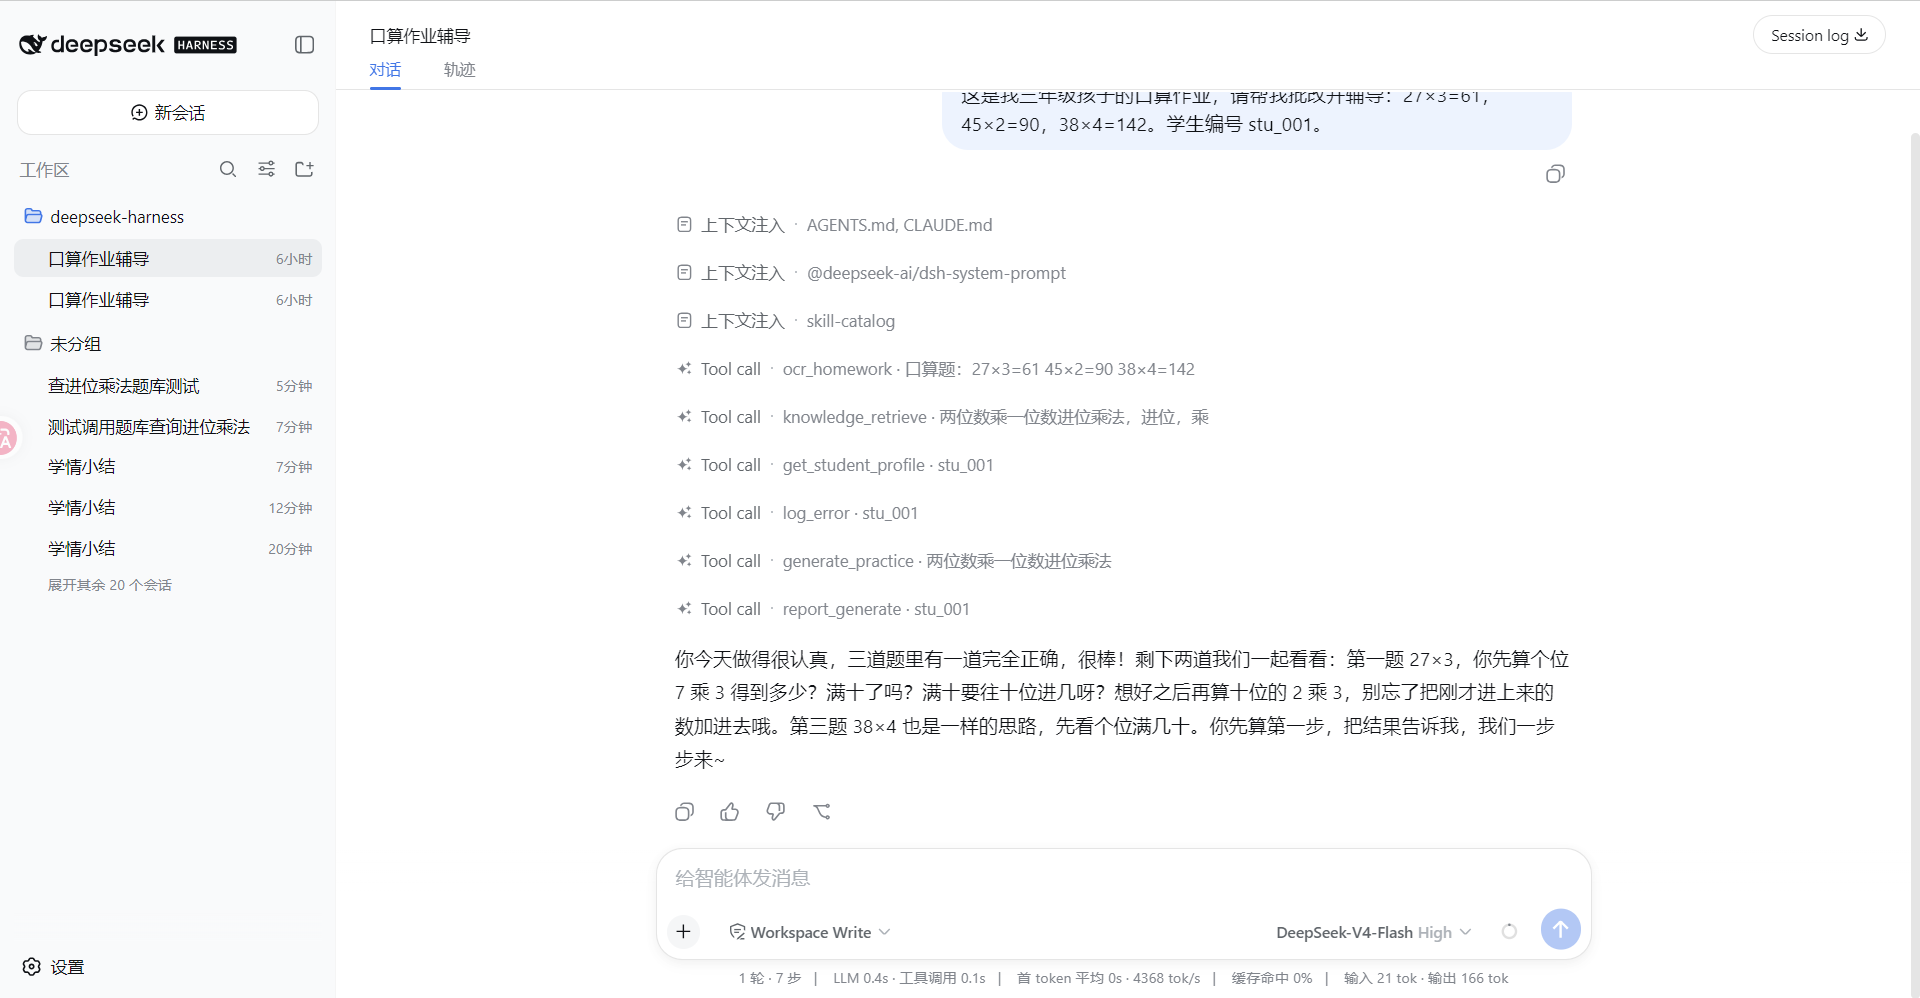This screenshot has width=1920, height=998.
Task: Send the message with arrow button
Action: 1560,929
